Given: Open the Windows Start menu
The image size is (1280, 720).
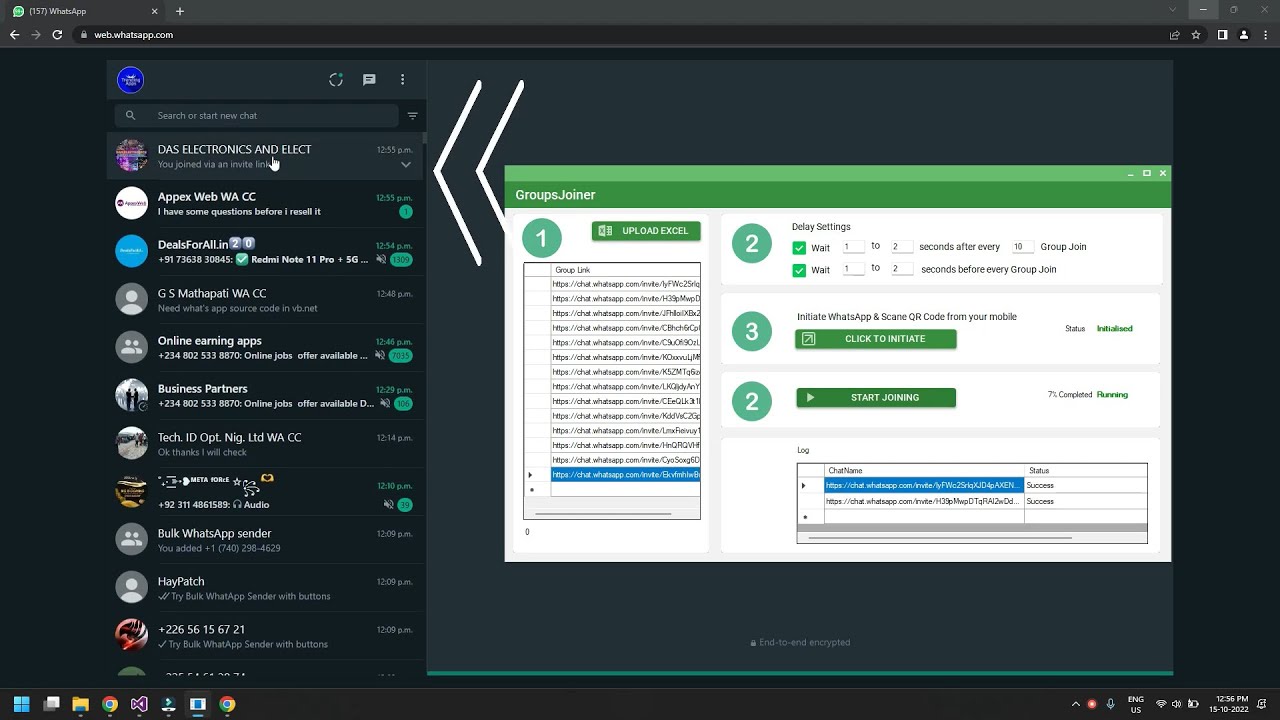Looking at the screenshot, I should point(19,705).
